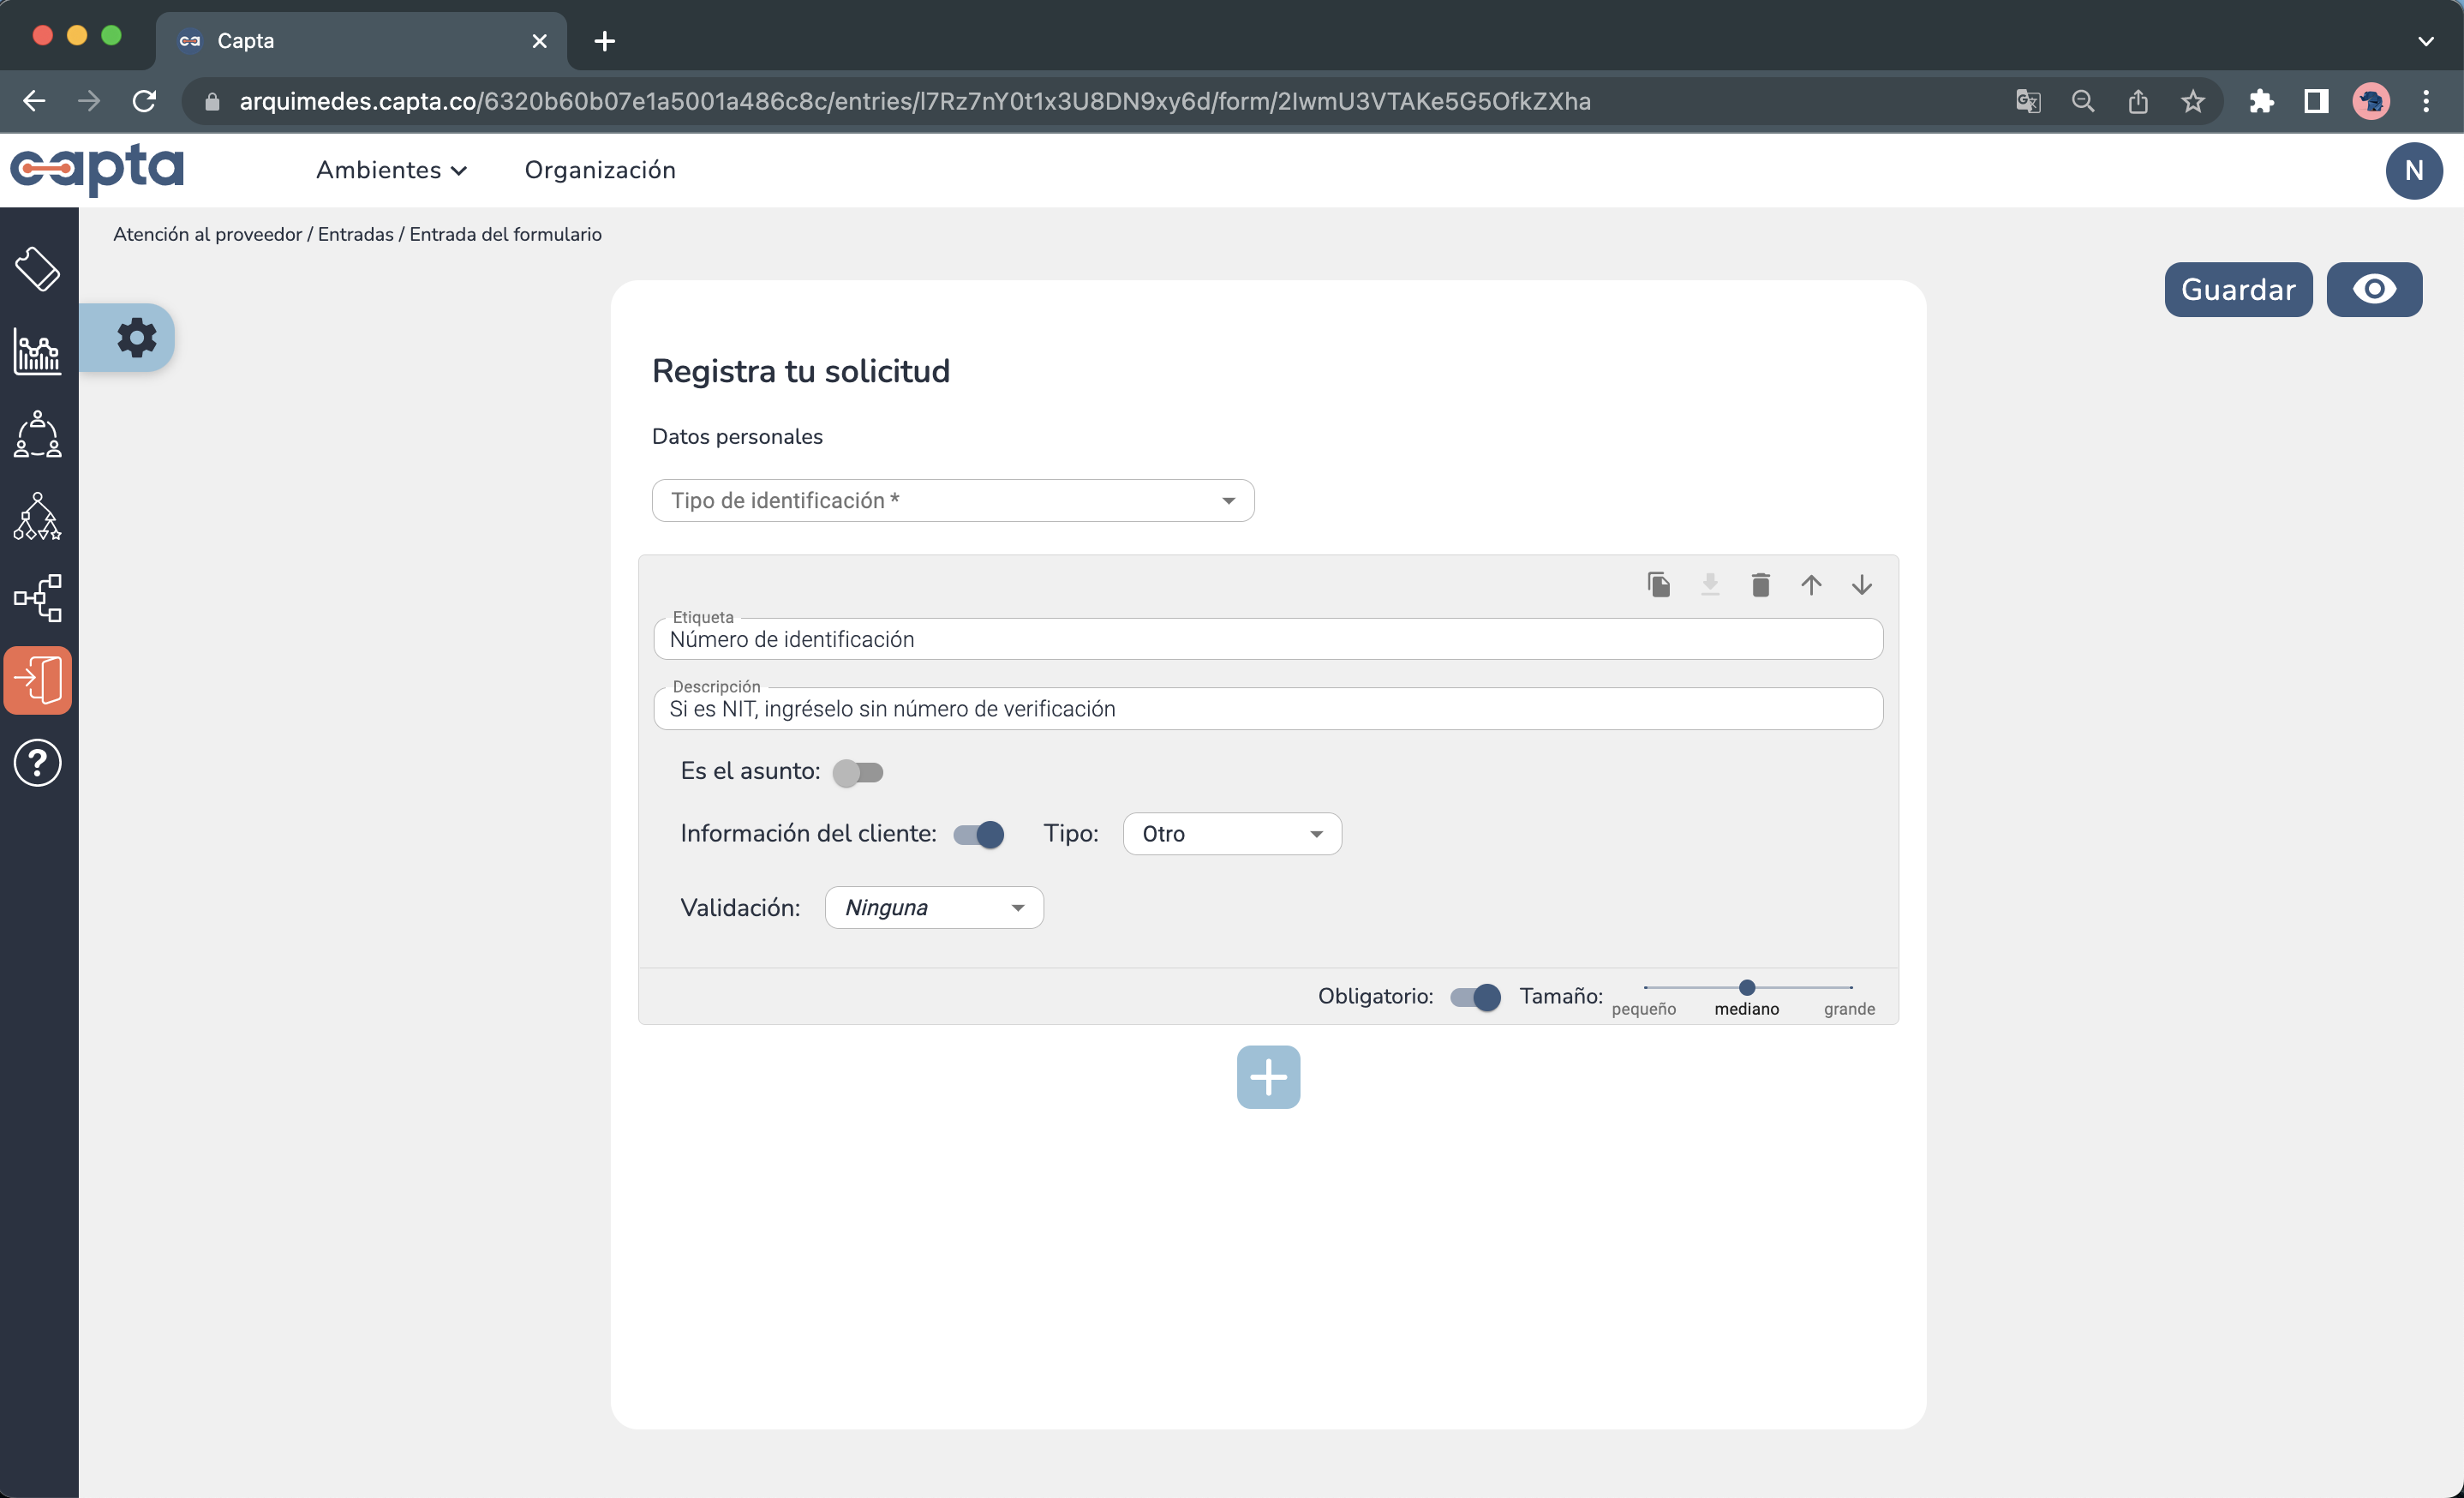Duplicate the Número de identificación field
The width and height of the screenshot is (2464, 1498).
coord(1659,585)
